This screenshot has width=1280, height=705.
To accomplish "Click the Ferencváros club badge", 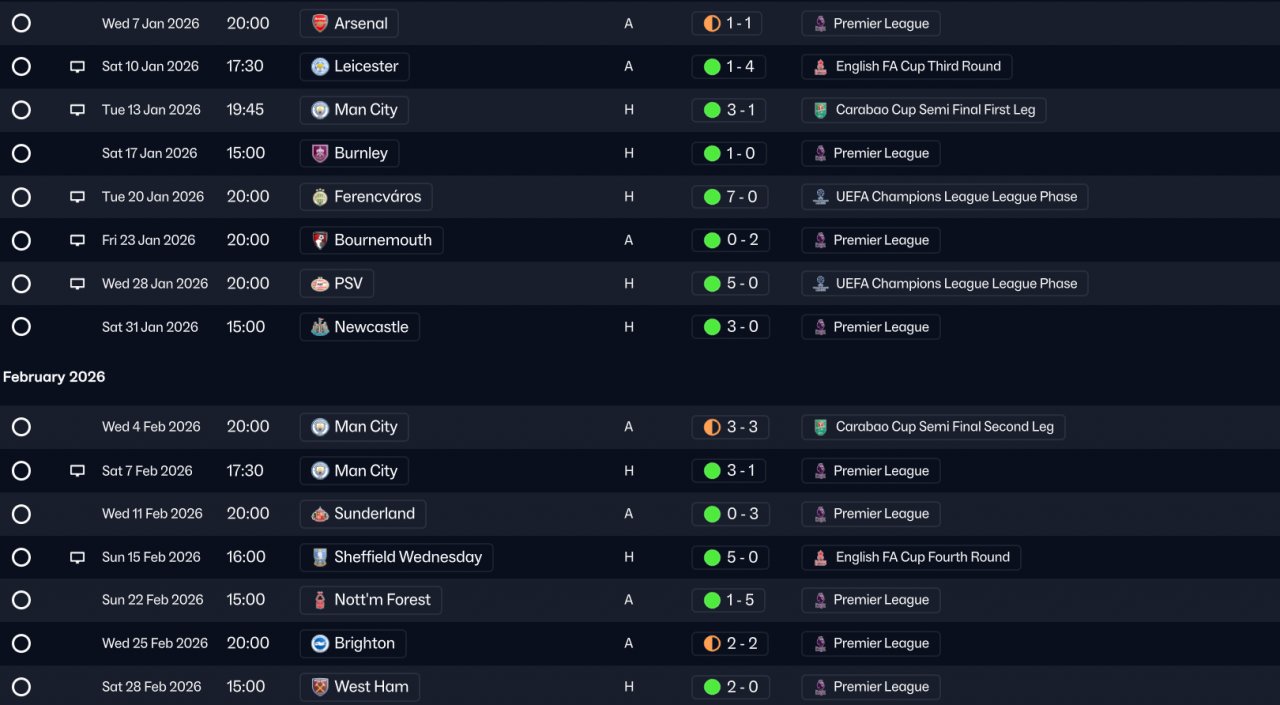I will (x=320, y=197).
